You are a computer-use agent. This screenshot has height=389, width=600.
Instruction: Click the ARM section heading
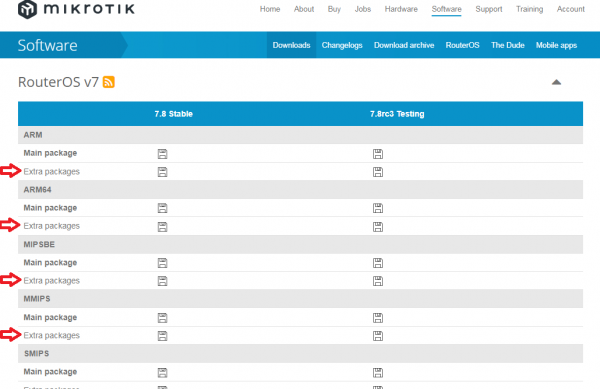[33, 135]
